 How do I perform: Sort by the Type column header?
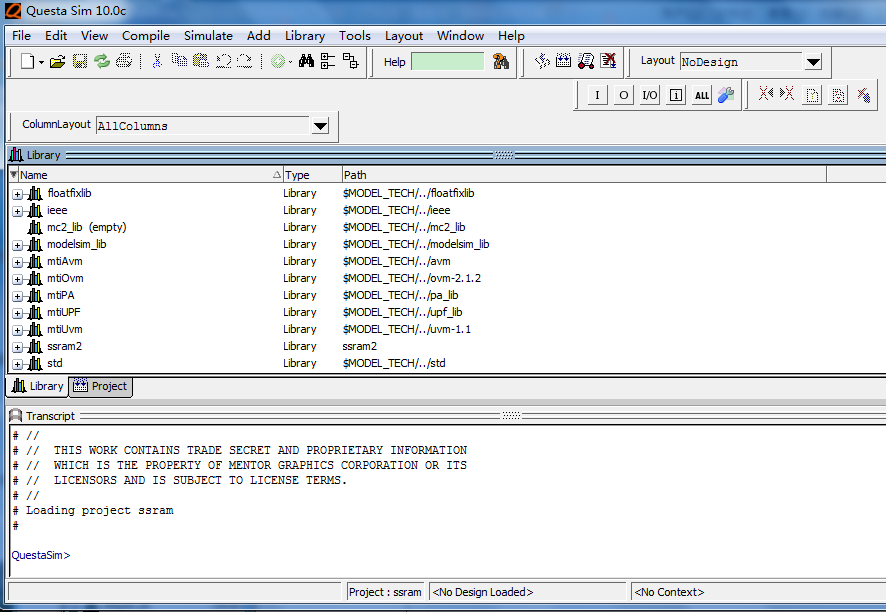point(312,175)
